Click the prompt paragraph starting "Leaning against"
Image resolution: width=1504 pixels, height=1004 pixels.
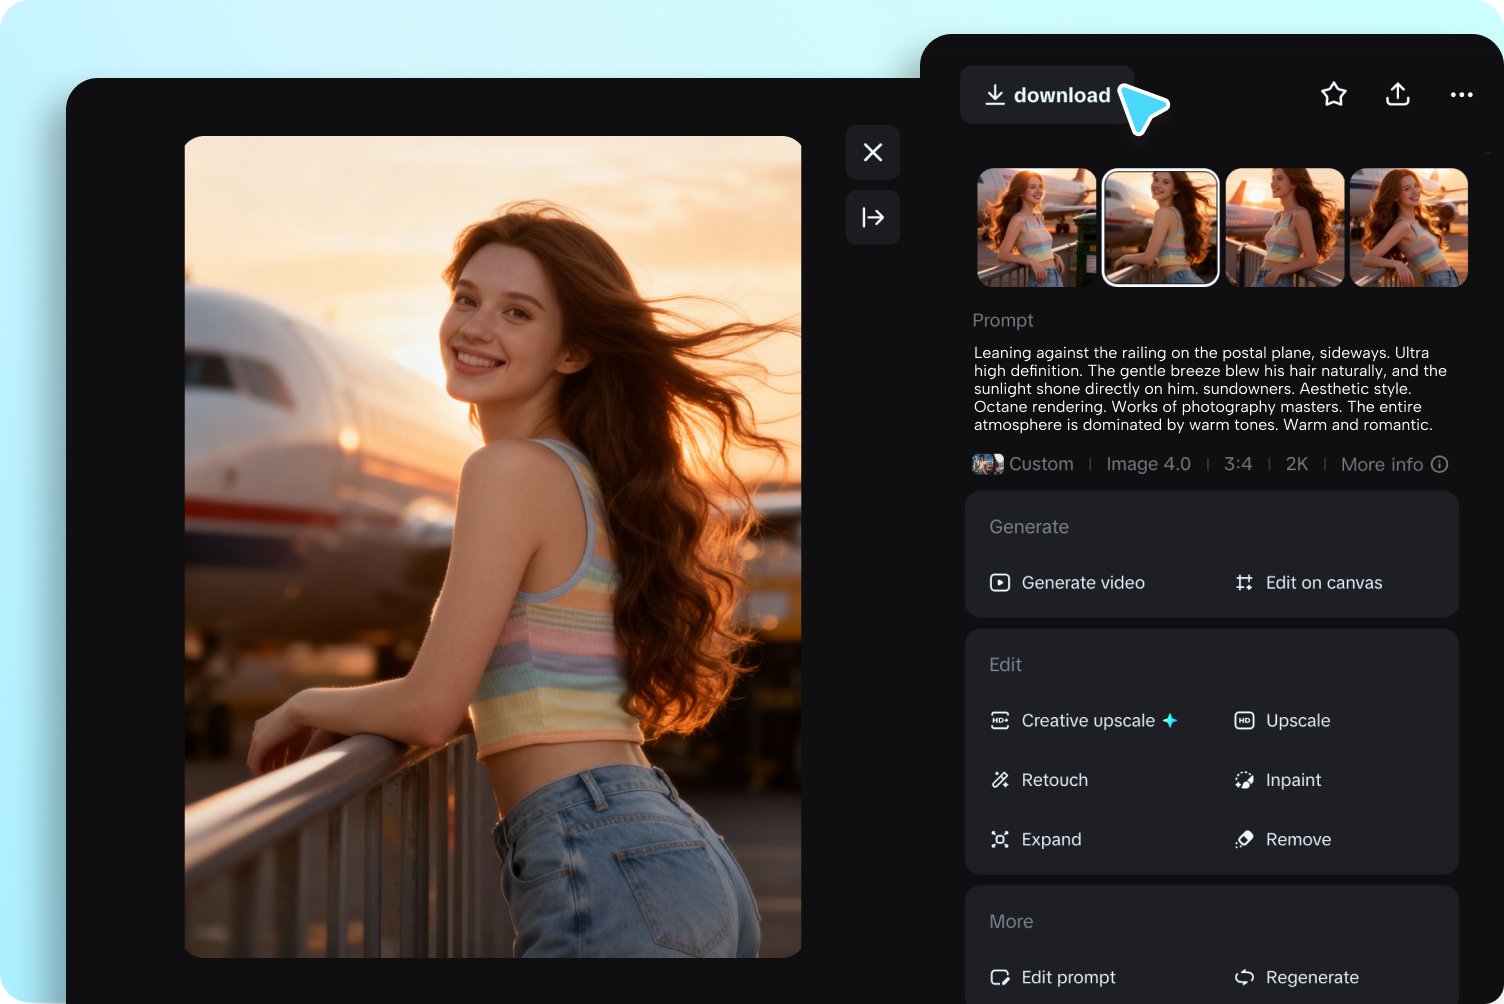point(1210,389)
